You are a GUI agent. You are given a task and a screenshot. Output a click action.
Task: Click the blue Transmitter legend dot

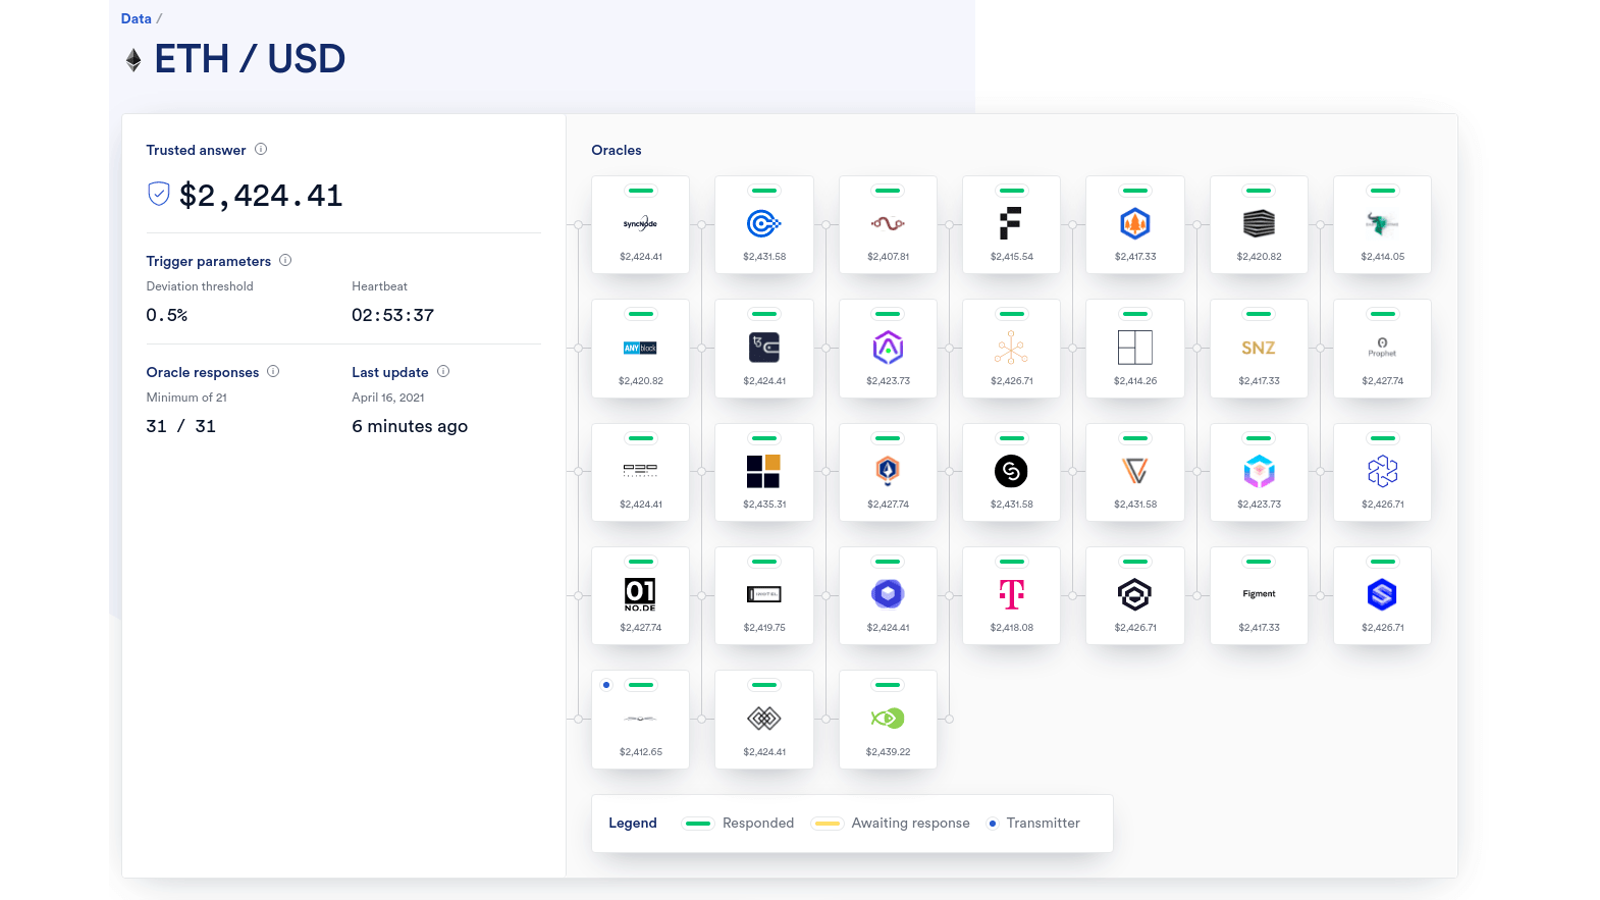pos(992,823)
